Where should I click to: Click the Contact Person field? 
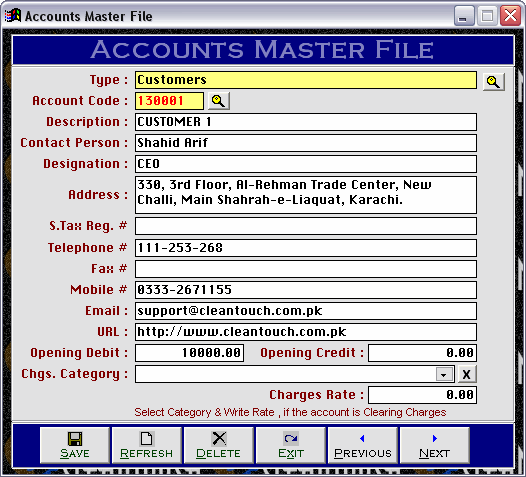(x=306, y=143)
